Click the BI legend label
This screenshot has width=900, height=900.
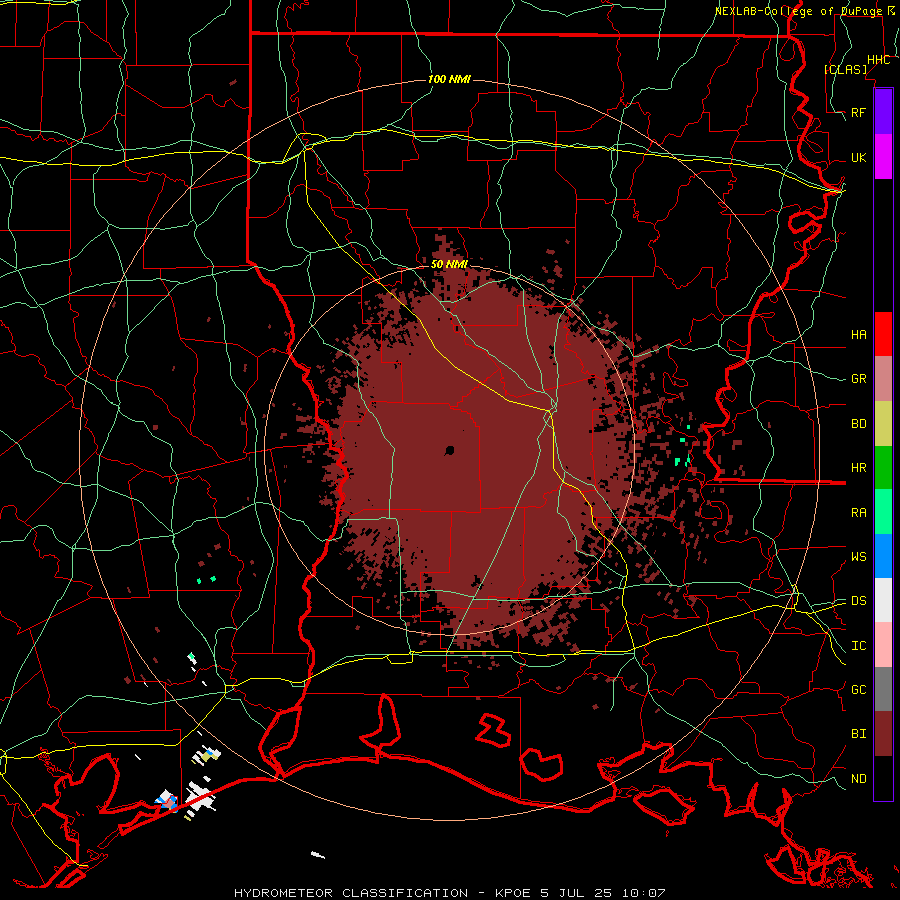(859, 734)
